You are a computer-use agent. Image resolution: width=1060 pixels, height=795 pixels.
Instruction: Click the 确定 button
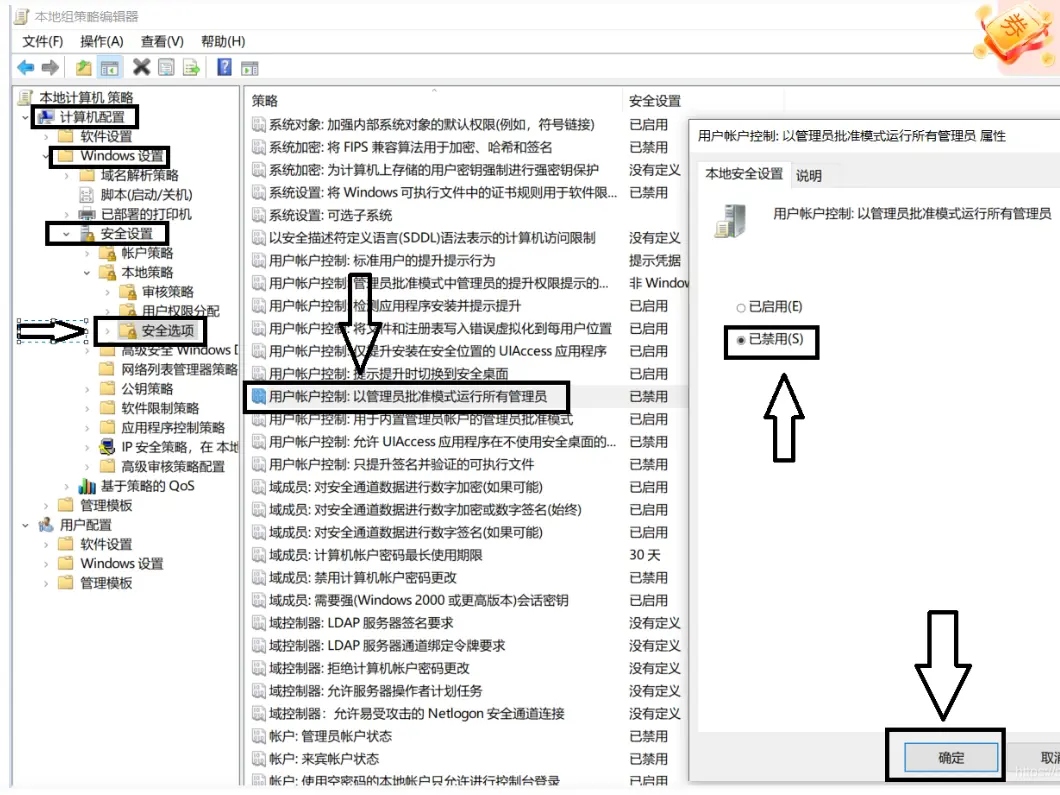951,757
